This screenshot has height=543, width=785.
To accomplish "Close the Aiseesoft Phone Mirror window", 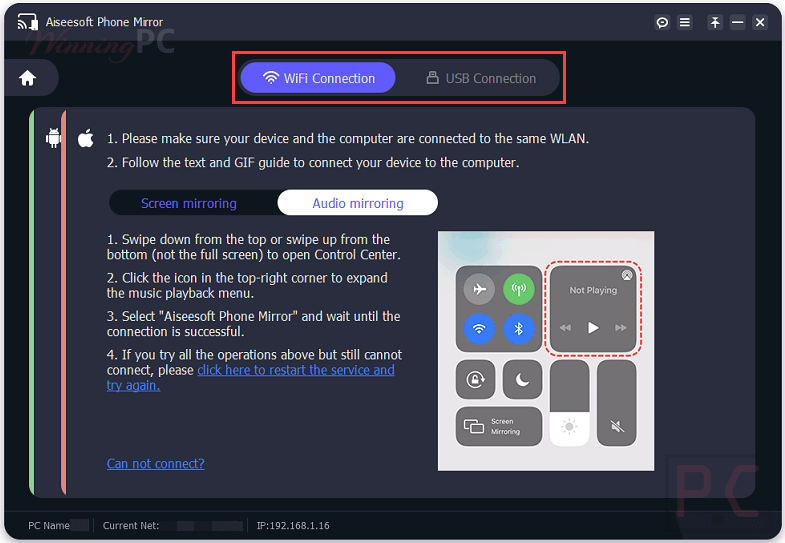I will (x=760, y=22).
